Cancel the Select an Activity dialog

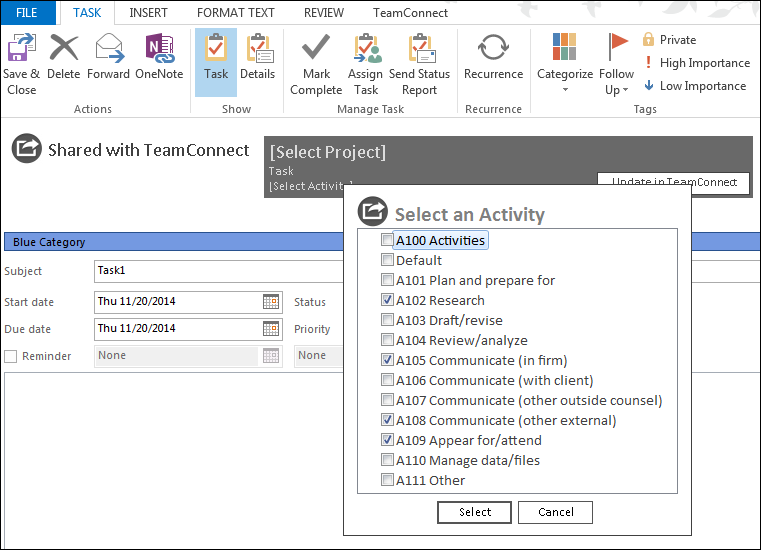click(555, 512)
